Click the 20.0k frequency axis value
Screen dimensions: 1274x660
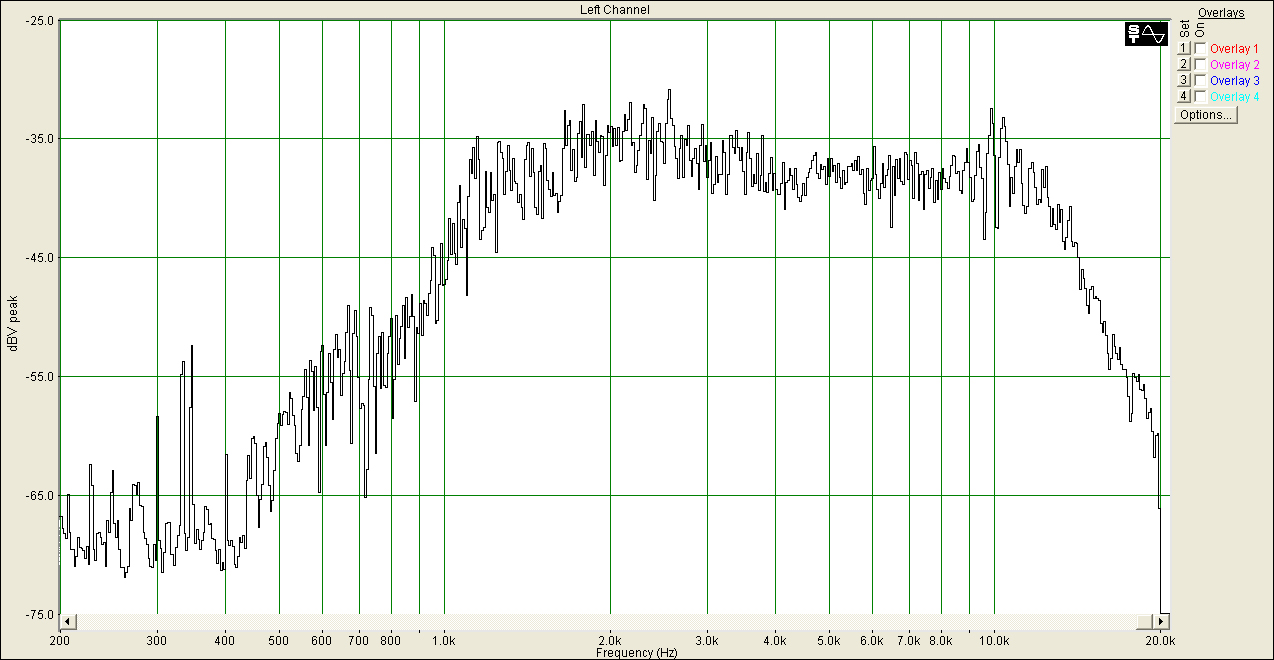[1159, 640]
